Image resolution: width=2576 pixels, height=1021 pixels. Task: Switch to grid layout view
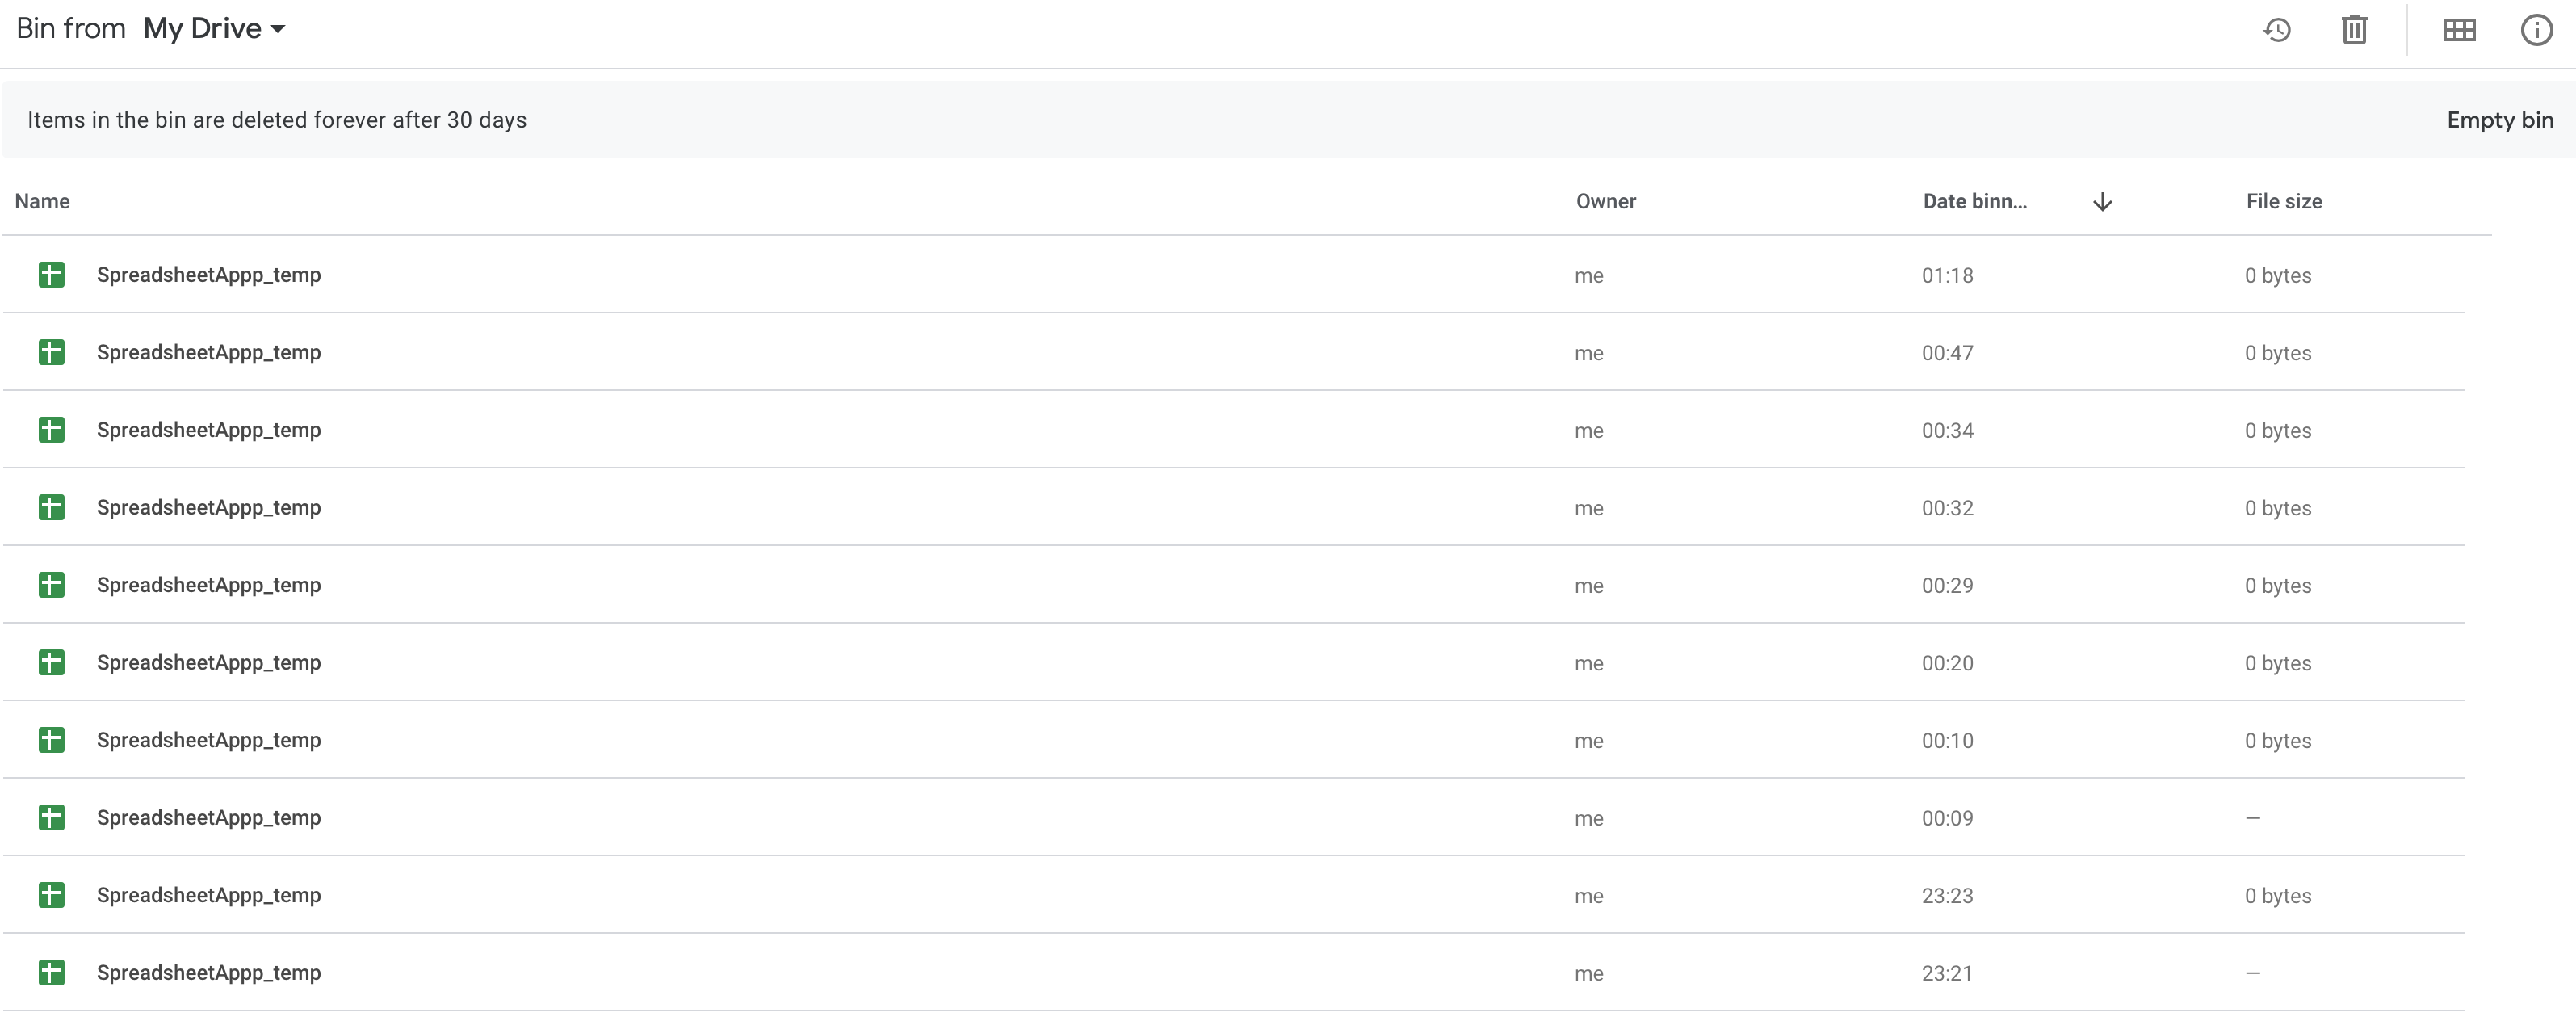pos(2459,30)
